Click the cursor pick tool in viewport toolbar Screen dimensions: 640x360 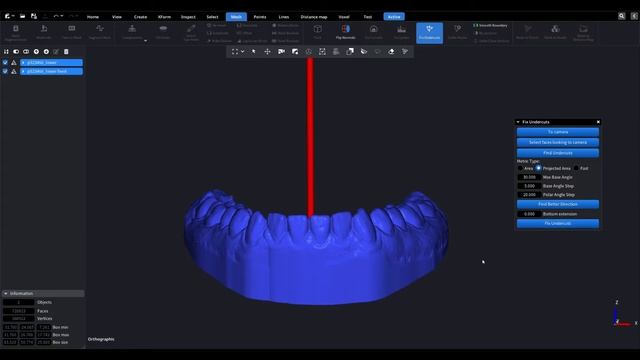(x=253, y=52)
